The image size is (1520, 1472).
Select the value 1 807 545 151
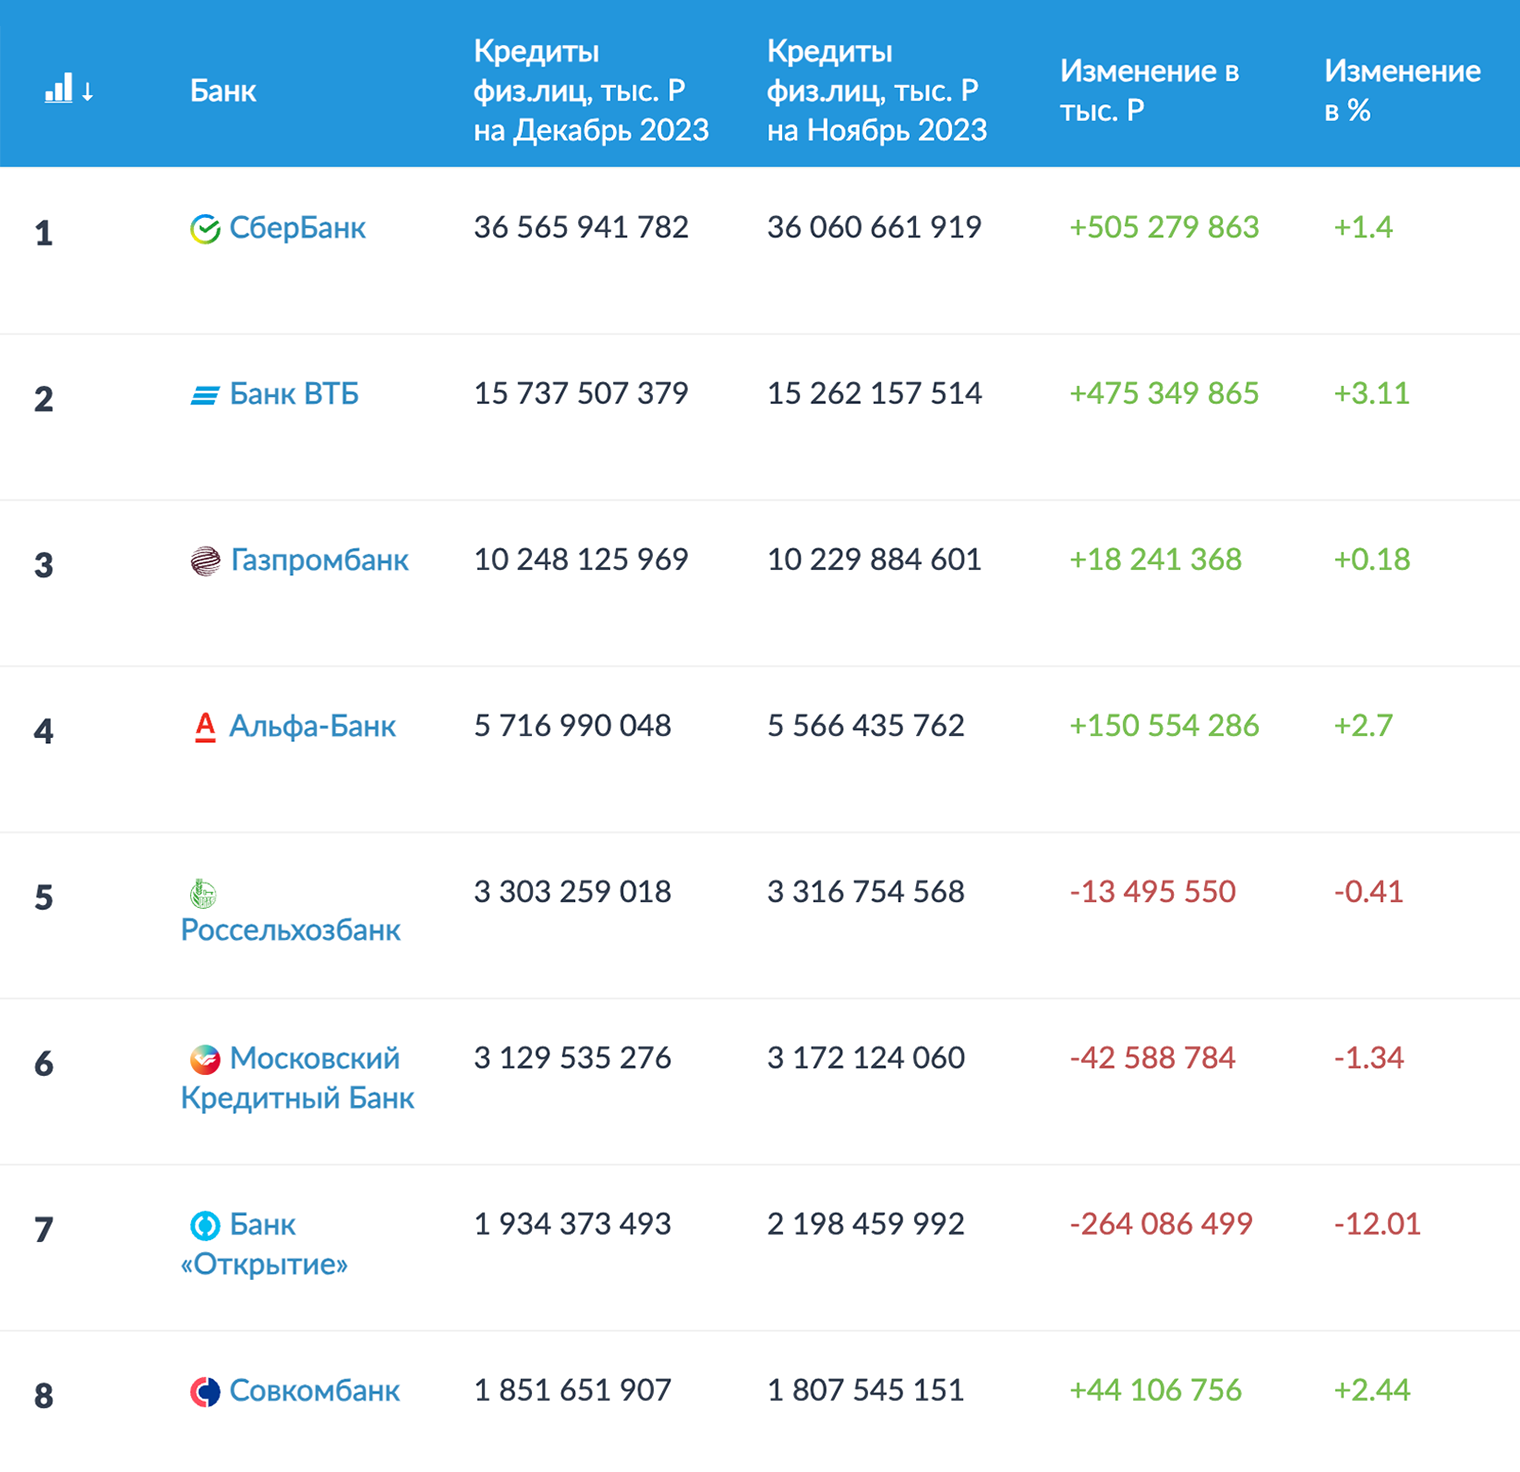click(x=865, y=1389)
